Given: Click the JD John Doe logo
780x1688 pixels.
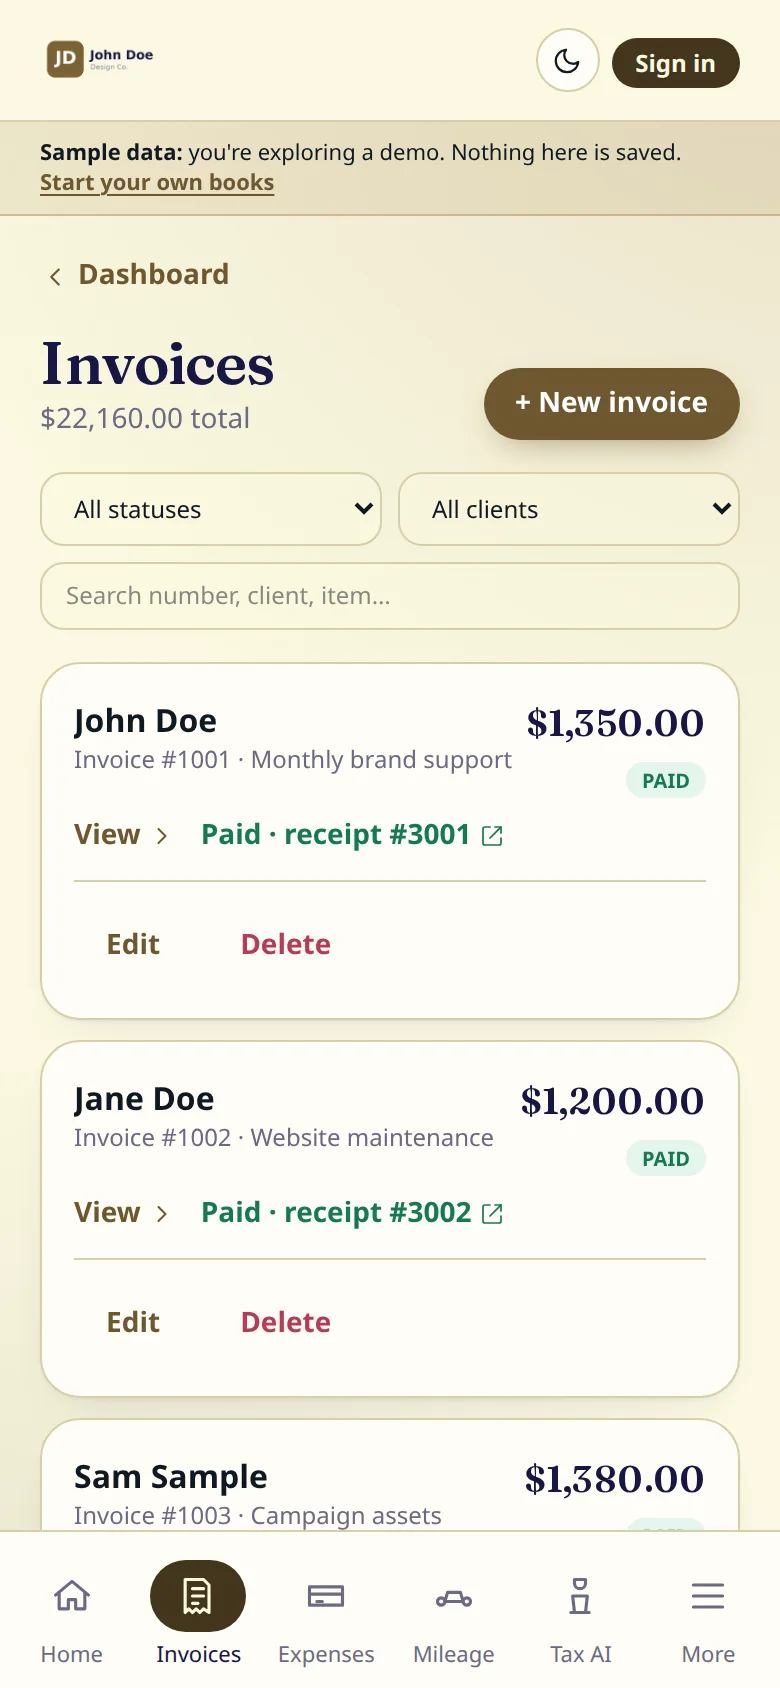Looking at the screenshot, I should click(100, 59).
